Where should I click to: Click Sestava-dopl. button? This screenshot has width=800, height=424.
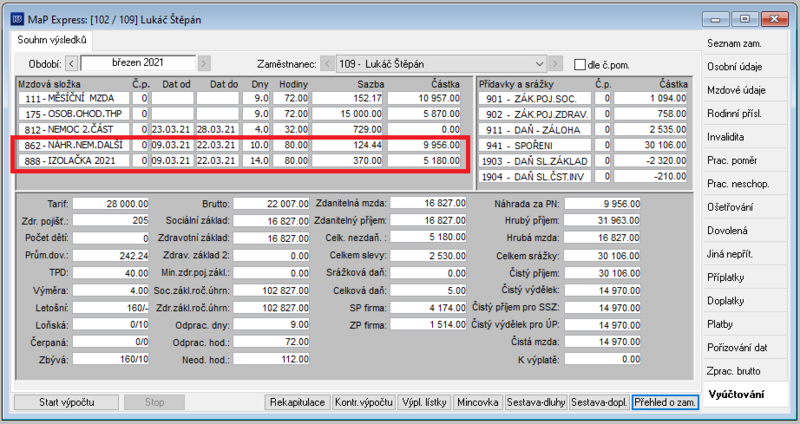coord(599,402)
